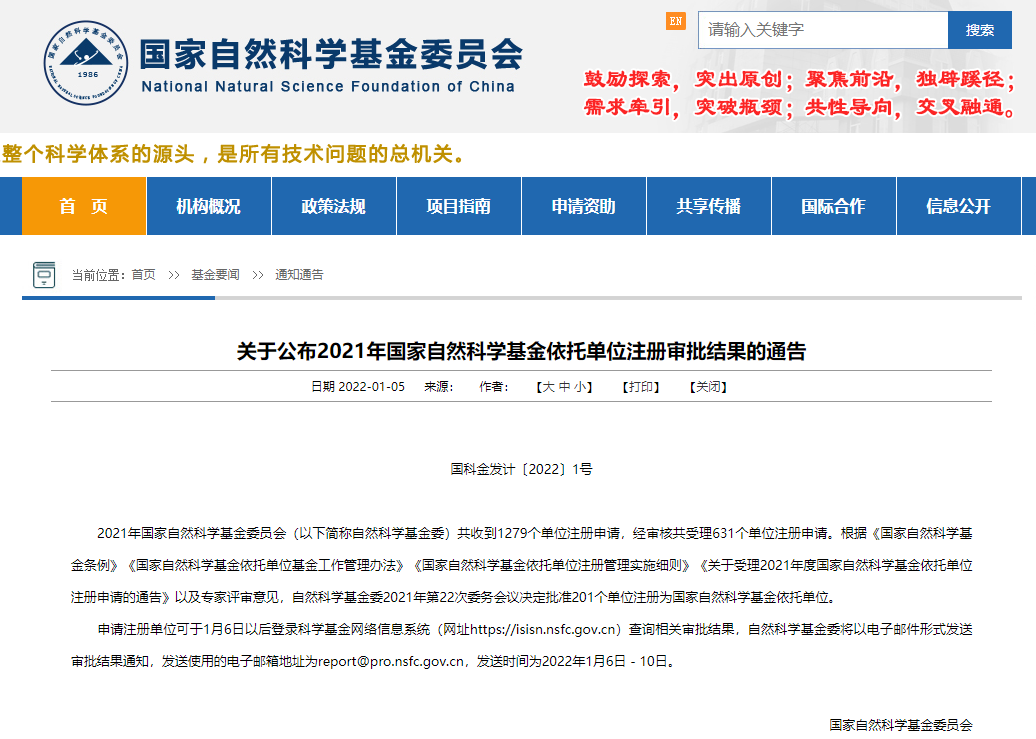Click the 通知通告 breadcrumb link
This screenshot has height=739, width=1036.
299,275
